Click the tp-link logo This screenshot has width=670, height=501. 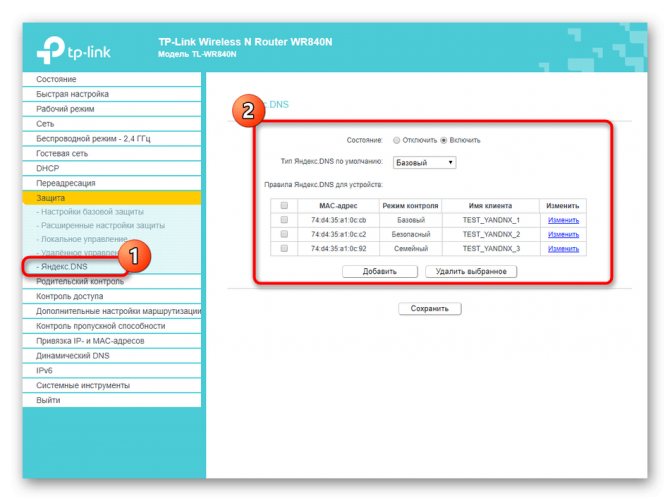(x=73, y=50)
